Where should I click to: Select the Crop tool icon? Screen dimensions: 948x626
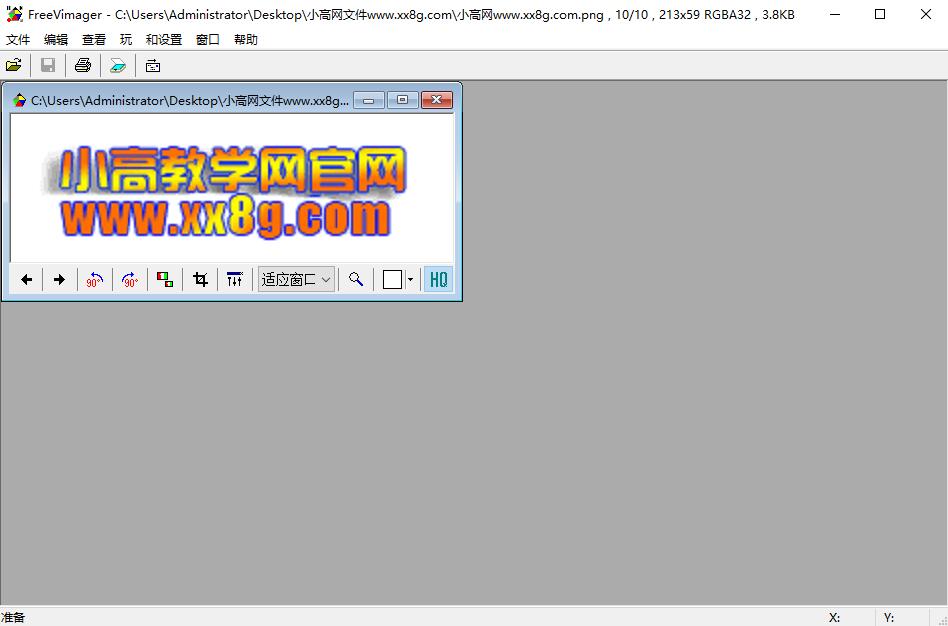pyautogui.click(x=199, y=279)
